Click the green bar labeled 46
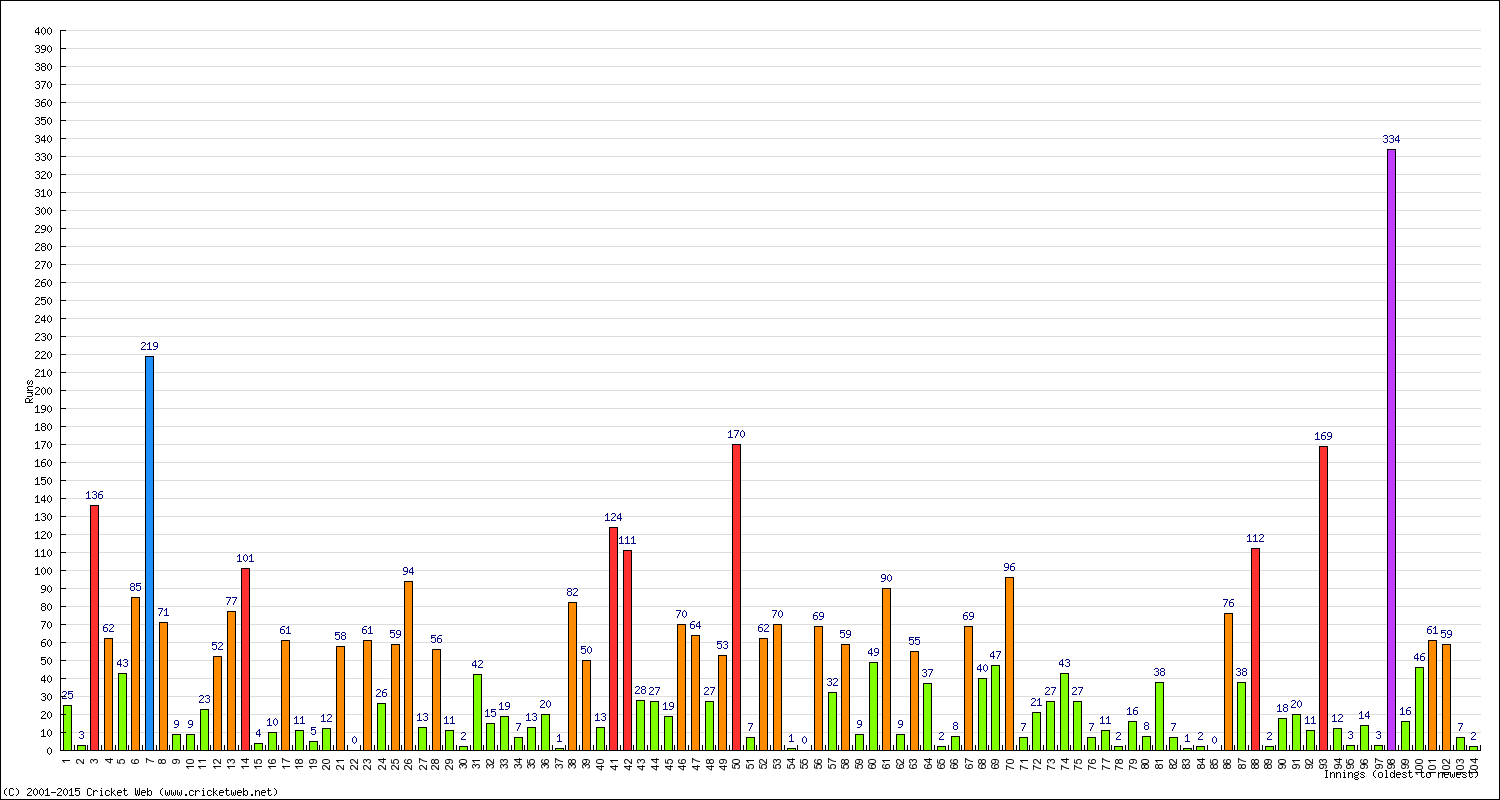This screenshot has height=800, width=1500. [1419, 709]
